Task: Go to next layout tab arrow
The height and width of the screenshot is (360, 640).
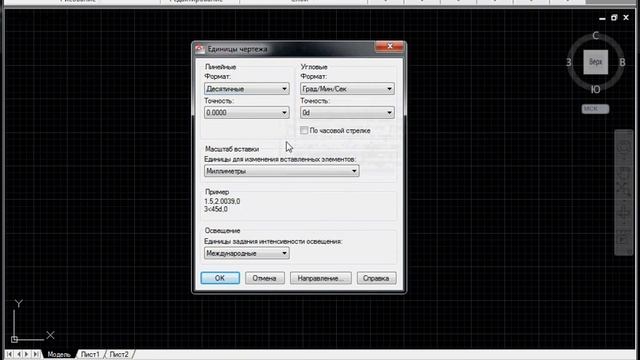Action: [x=27, y=354]
